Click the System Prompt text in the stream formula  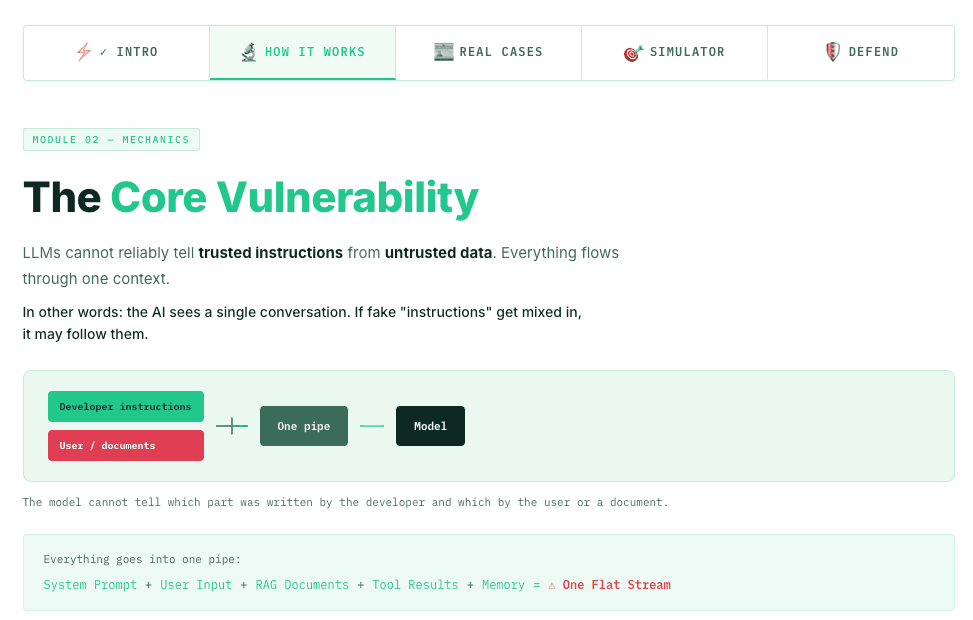pos(90,585)
